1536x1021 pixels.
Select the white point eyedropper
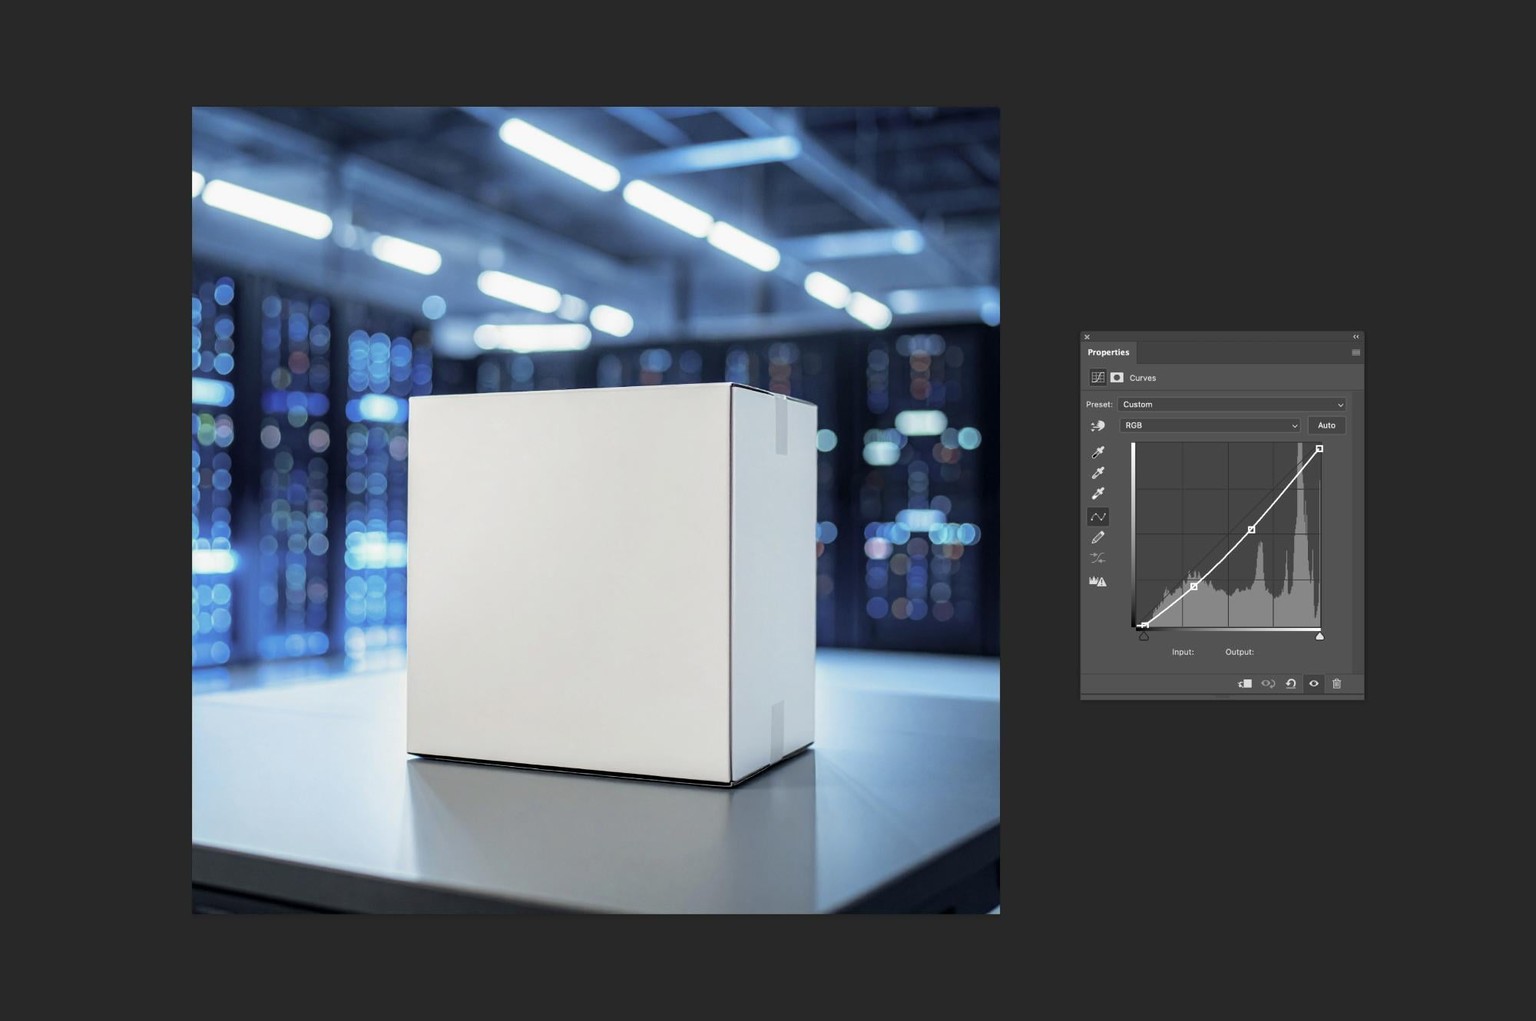[1098, 494]
